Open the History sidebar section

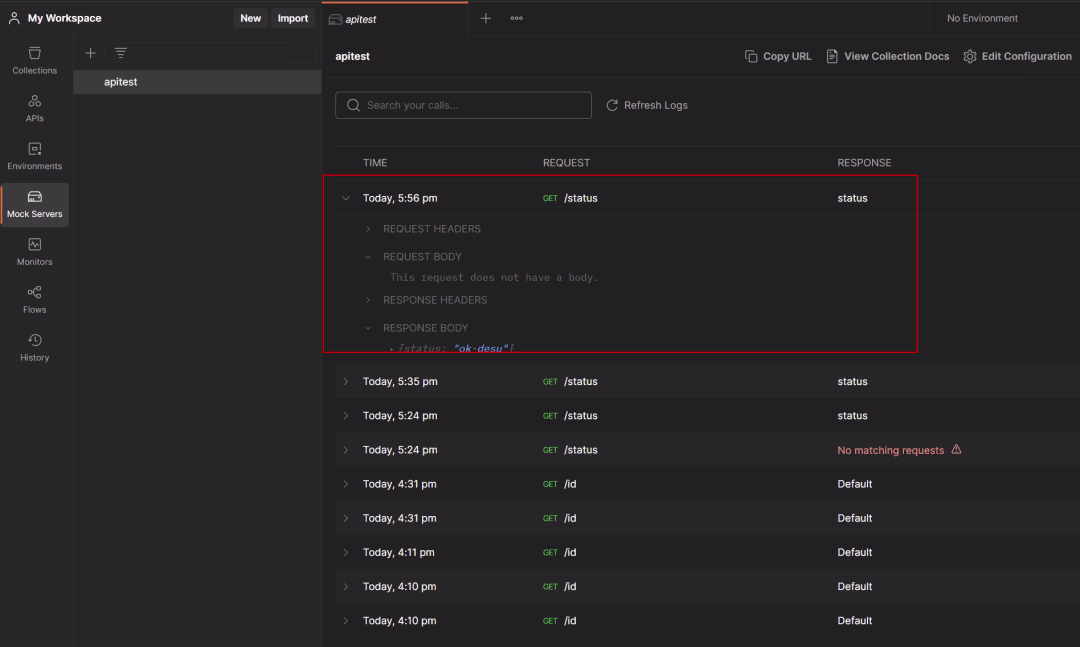[x=34, y=348]
